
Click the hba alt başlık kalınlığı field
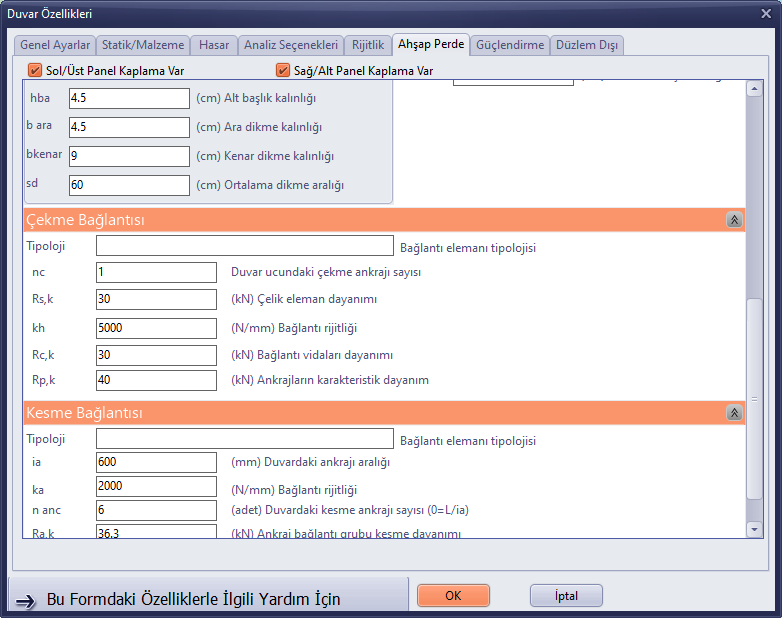[x=129, y=98]
